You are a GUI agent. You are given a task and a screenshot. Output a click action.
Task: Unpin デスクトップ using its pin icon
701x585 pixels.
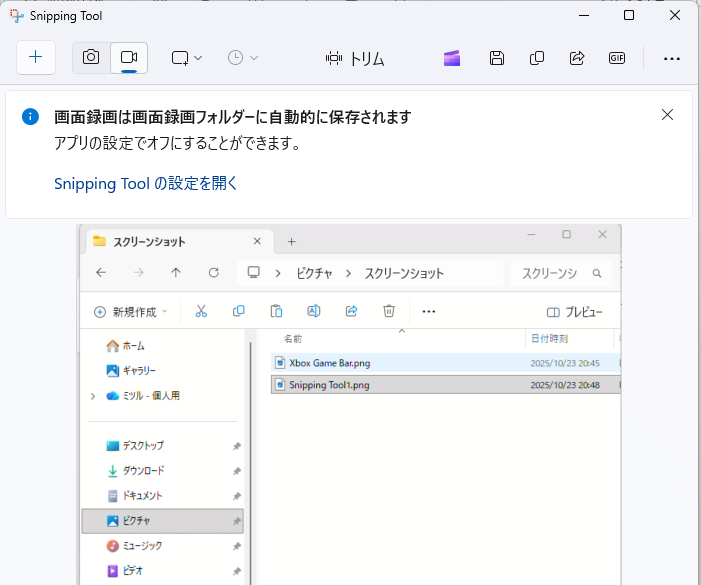point(236,446)
